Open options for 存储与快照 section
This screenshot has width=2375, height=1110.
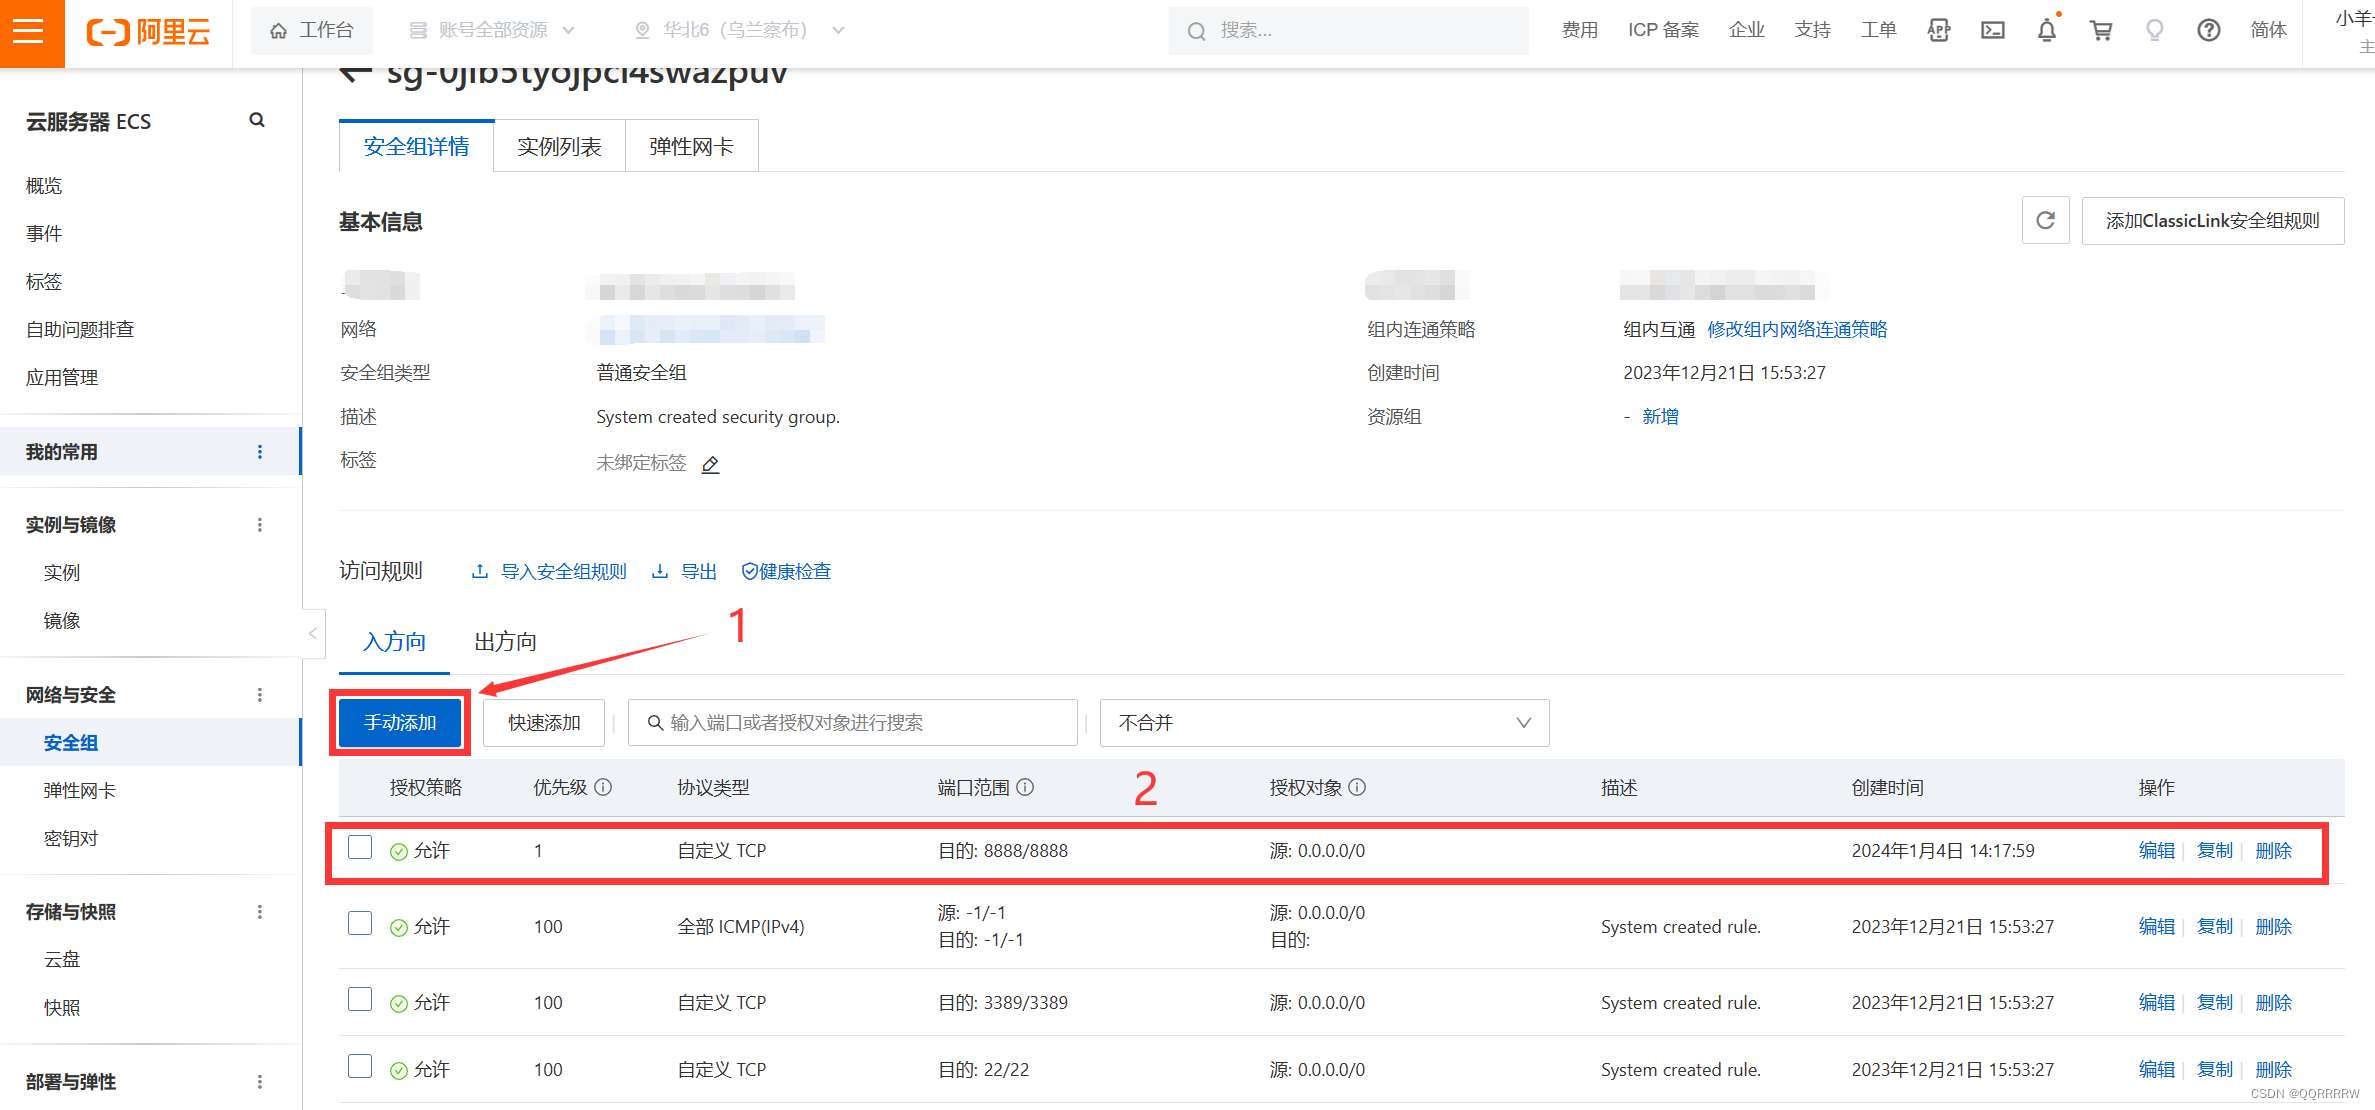(x=260, y=912)
